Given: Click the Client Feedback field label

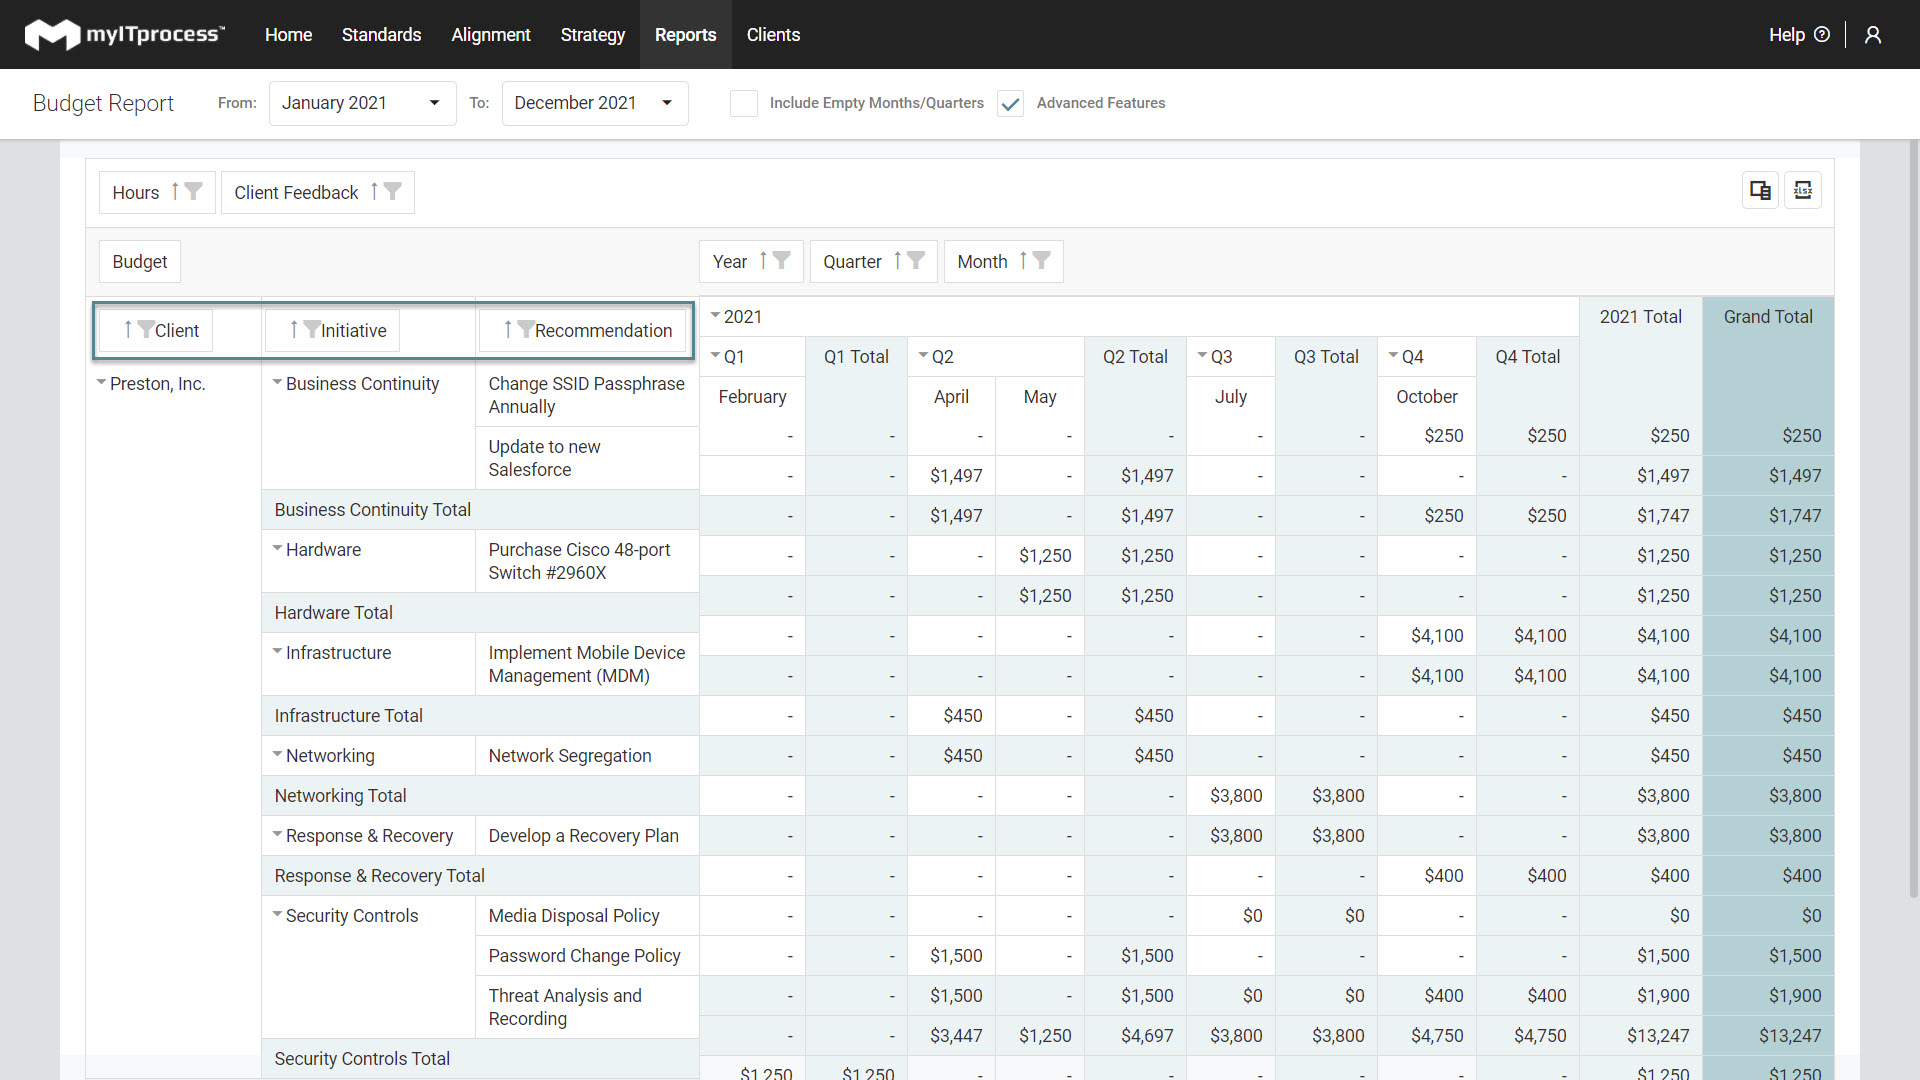Looking at the screenshot, I should [x=296, y=192].
